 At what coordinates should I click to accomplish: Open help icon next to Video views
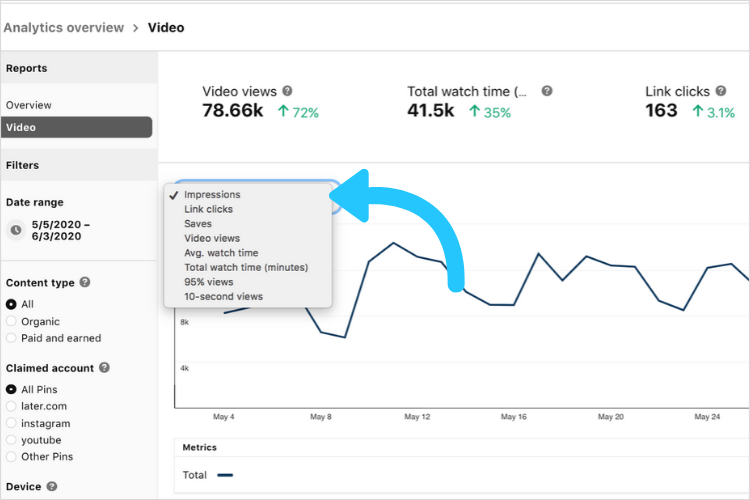[287, 90]
